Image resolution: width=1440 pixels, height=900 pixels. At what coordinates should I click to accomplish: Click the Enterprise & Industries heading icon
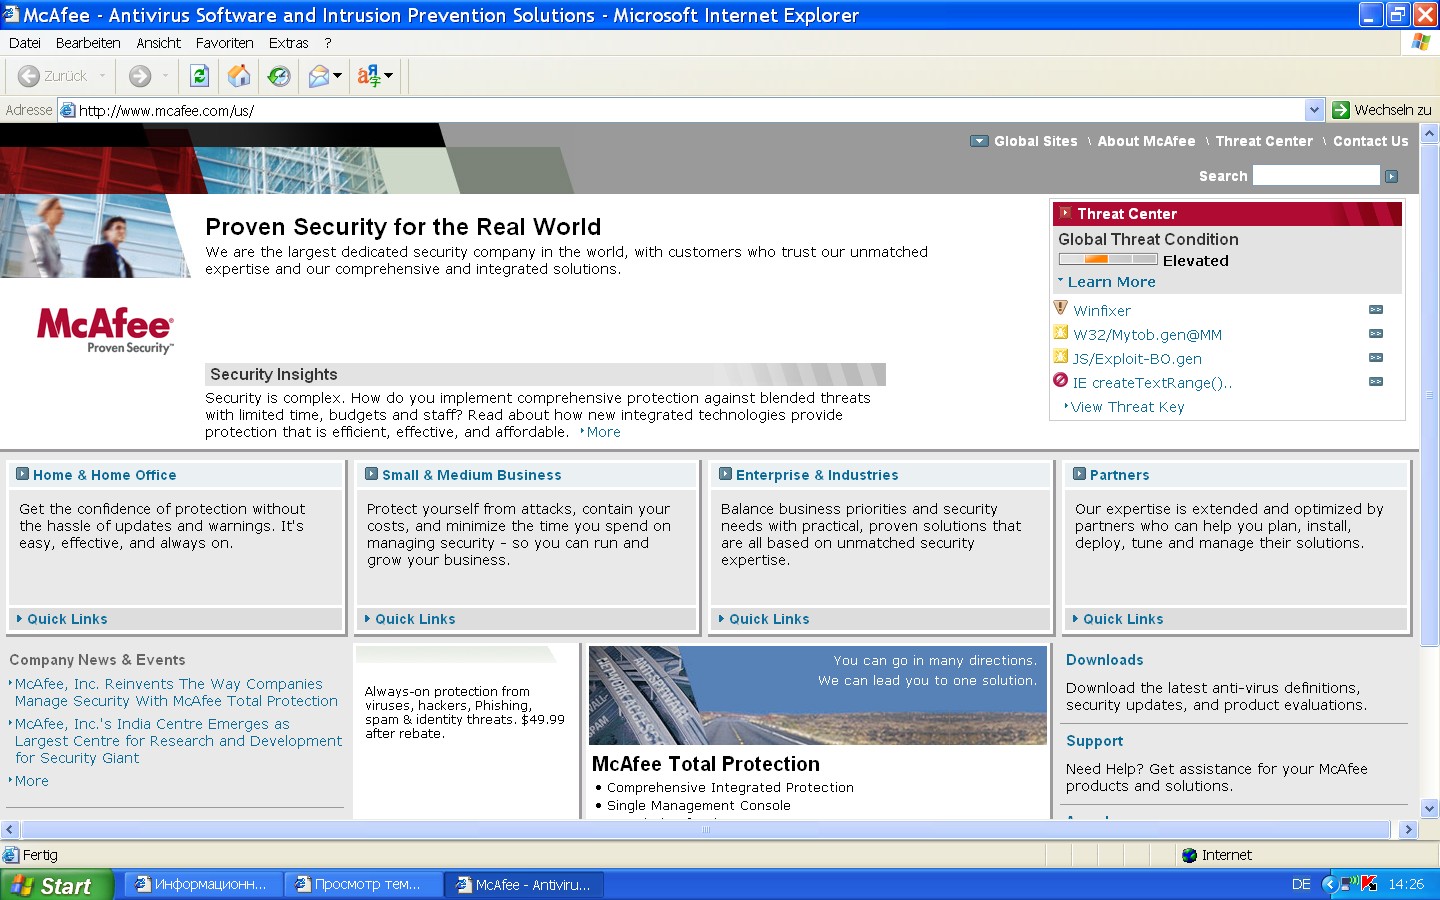point(725,474)
